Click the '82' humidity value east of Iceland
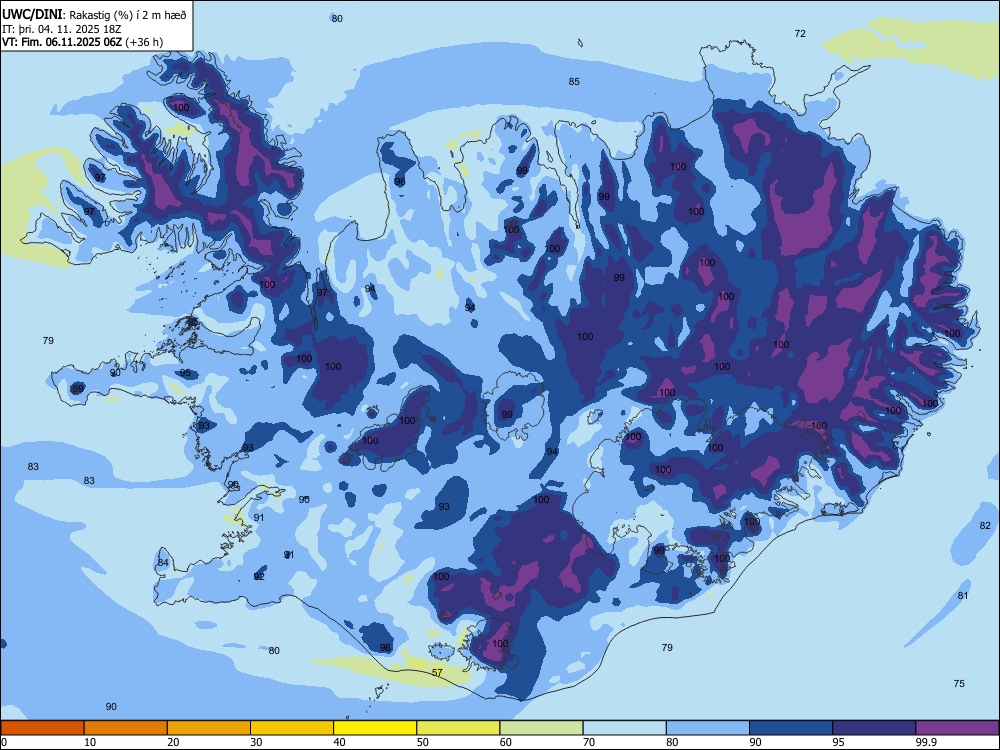 coord(985,526)
